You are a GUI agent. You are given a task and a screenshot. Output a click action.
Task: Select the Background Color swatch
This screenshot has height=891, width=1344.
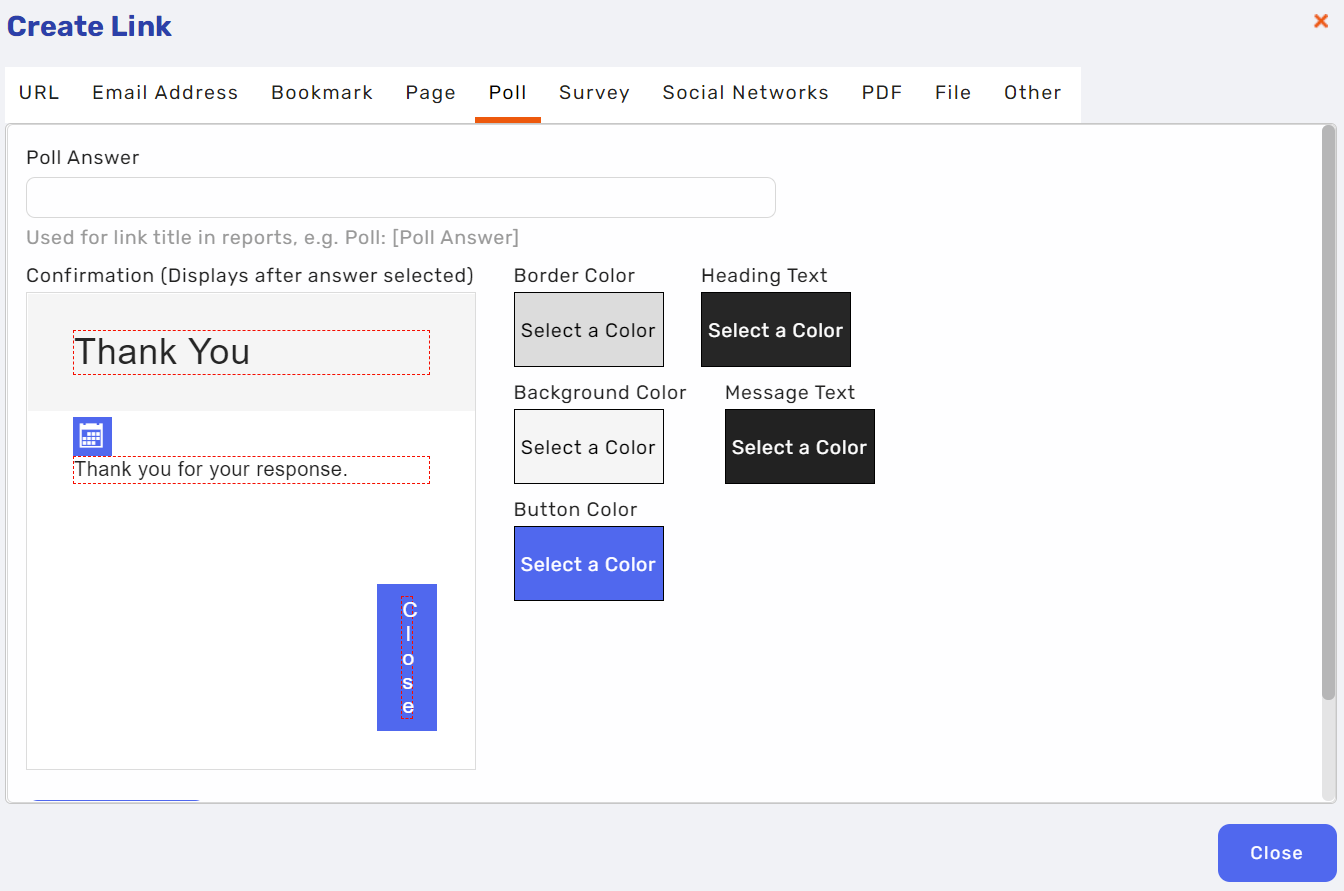click(589, 447)
